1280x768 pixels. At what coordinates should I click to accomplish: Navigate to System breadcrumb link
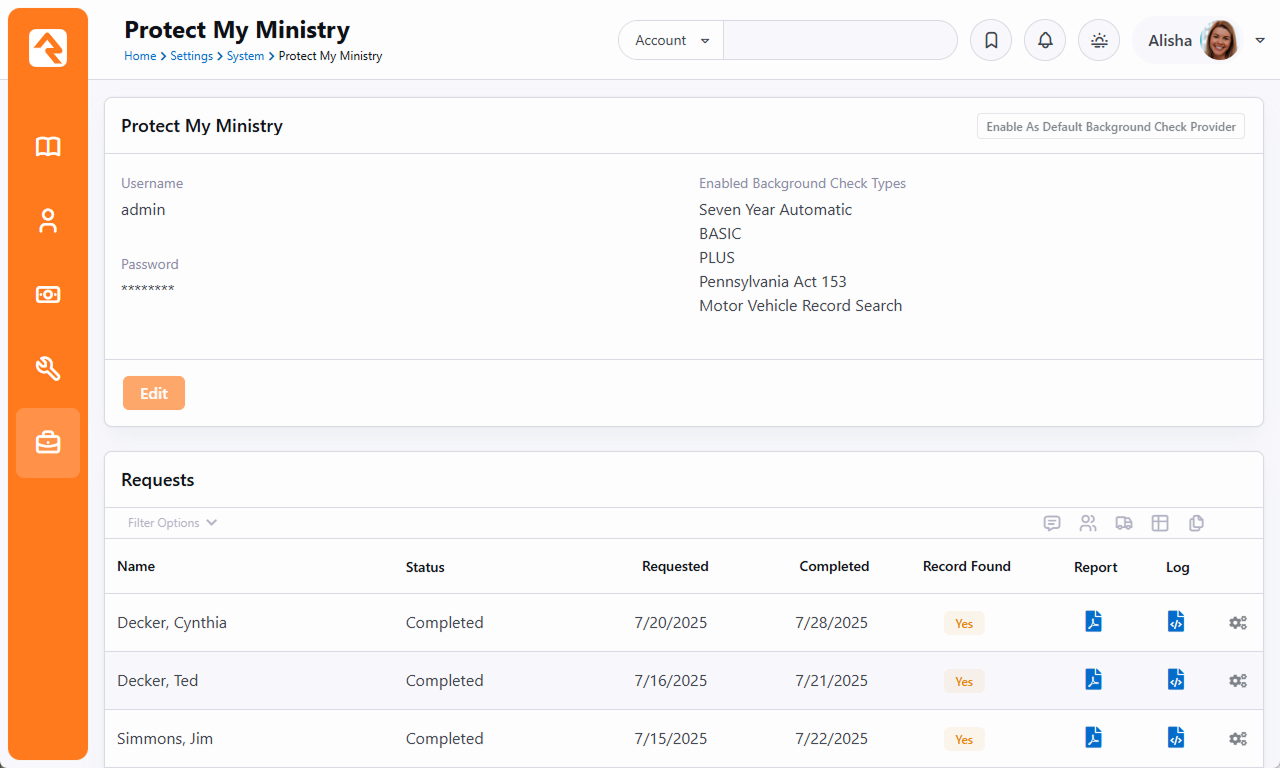pyautogui.click(x=245, y=56)
